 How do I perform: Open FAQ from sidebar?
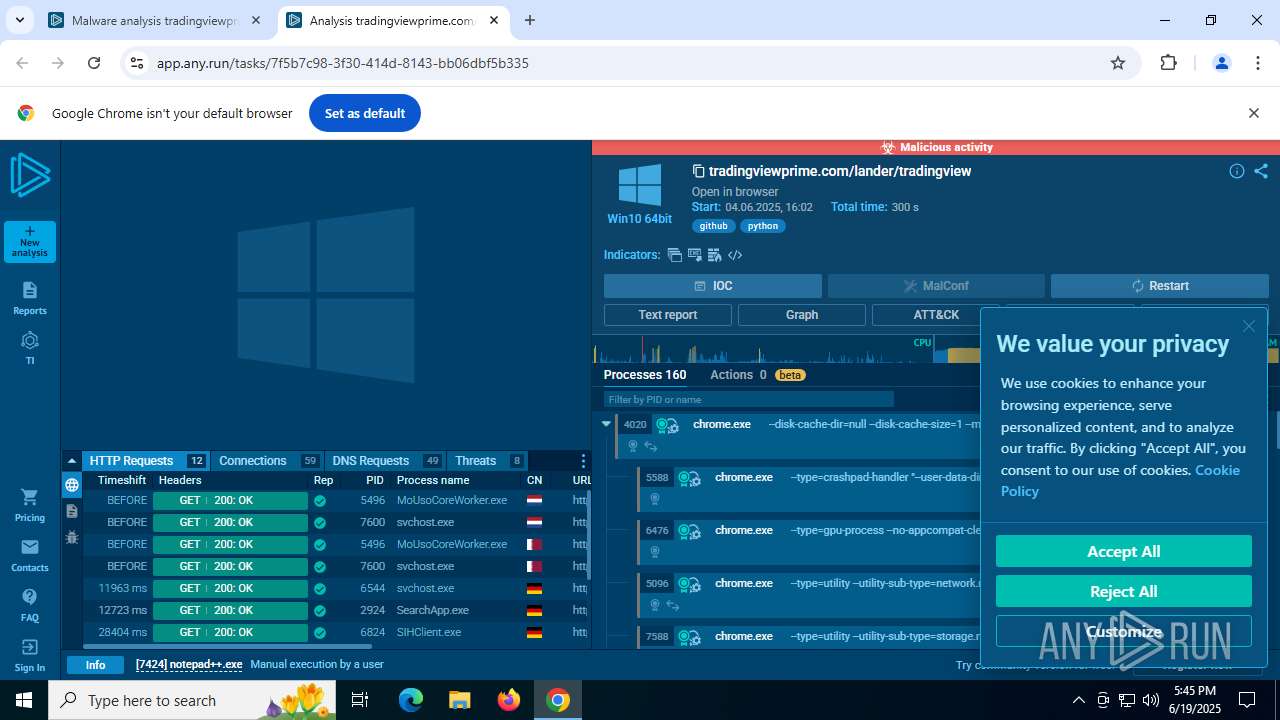(x=30, y=605)
